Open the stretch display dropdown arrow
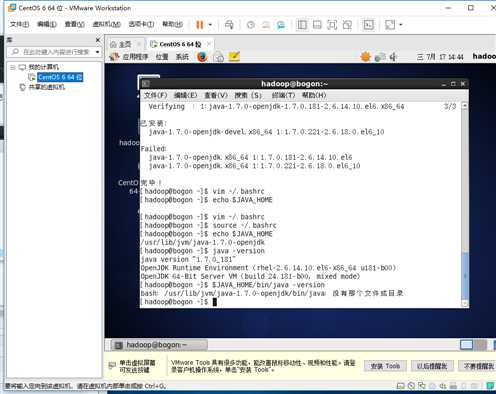 click(x=401, y=25)
